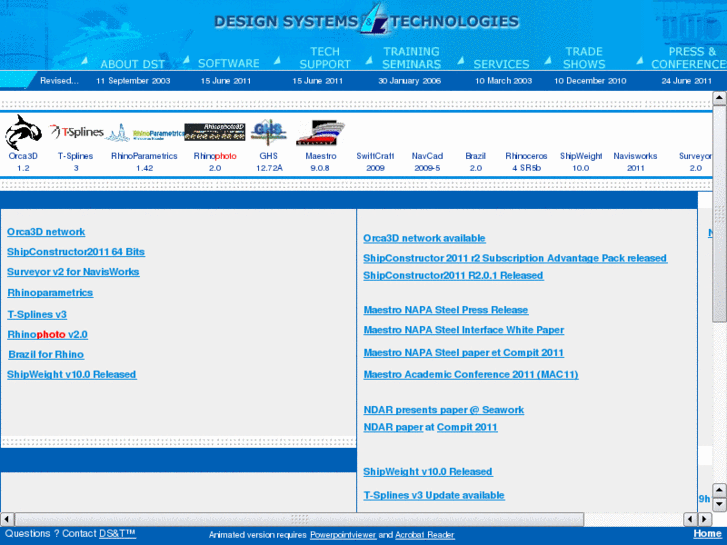Viewport: 727px width, 545px height.
Task: Click the Revised... label in date bar
Action: [x=59, y=81]
